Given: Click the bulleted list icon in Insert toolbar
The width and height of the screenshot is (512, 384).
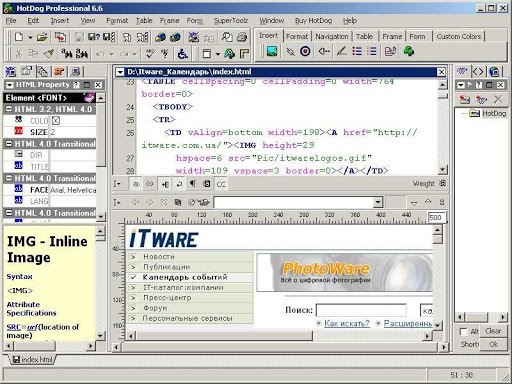Looking at the screenshot, I should pos(357,51).
